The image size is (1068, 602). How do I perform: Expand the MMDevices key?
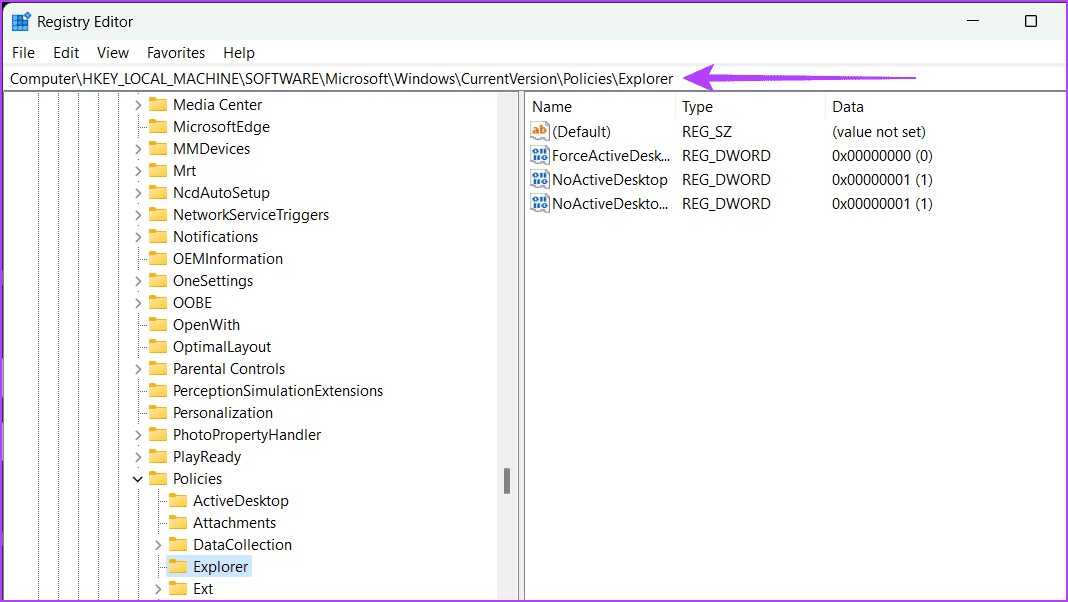pyautogui.click(x=138, y=149)
